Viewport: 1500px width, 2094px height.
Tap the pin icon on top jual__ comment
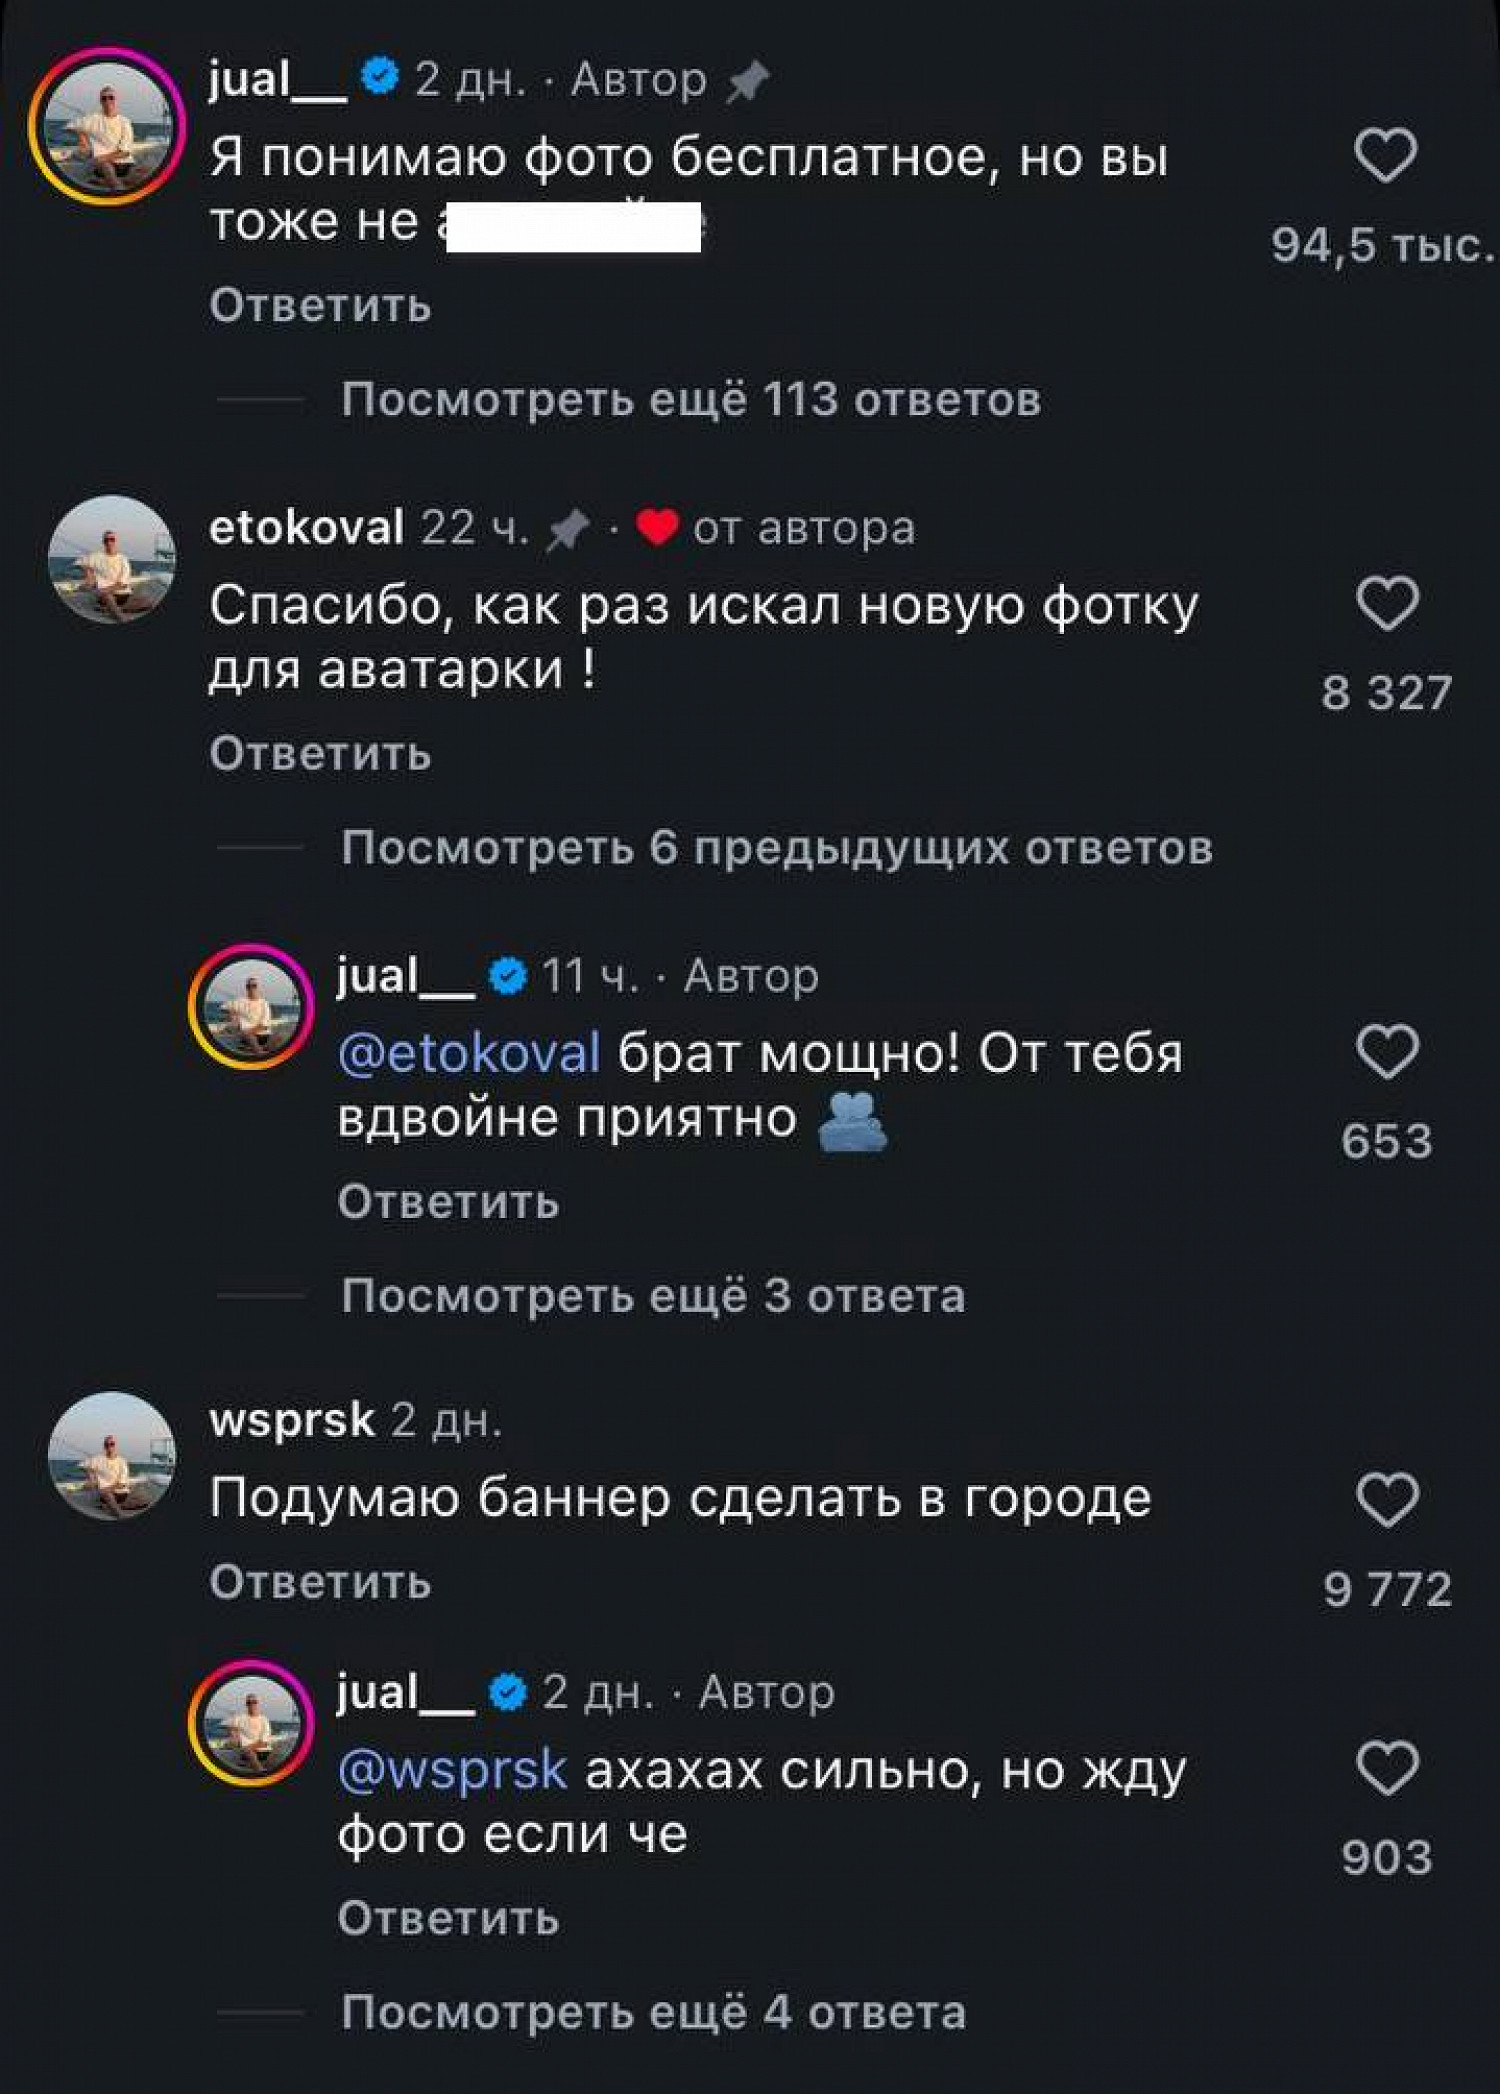pyautogui.click(x=747, y=81)
